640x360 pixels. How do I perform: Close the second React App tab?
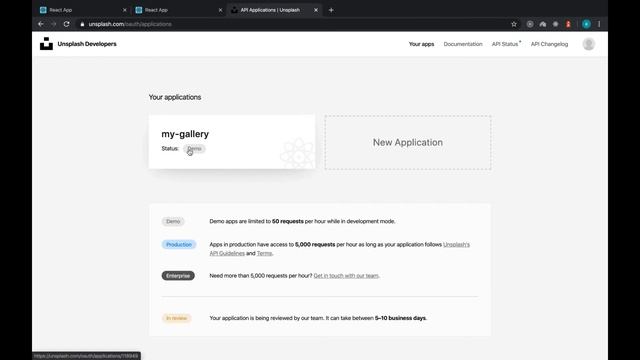pyautogui.click(x=220, y=10)
